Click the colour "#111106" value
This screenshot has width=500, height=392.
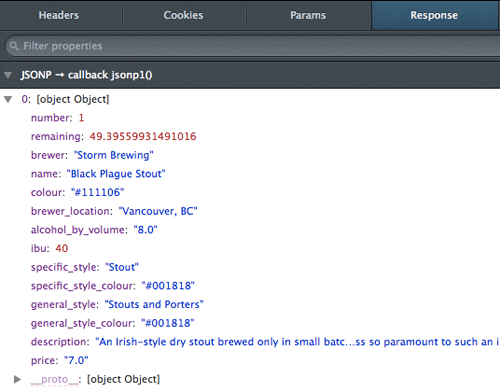pyautogui.click(x=97, y=192)
